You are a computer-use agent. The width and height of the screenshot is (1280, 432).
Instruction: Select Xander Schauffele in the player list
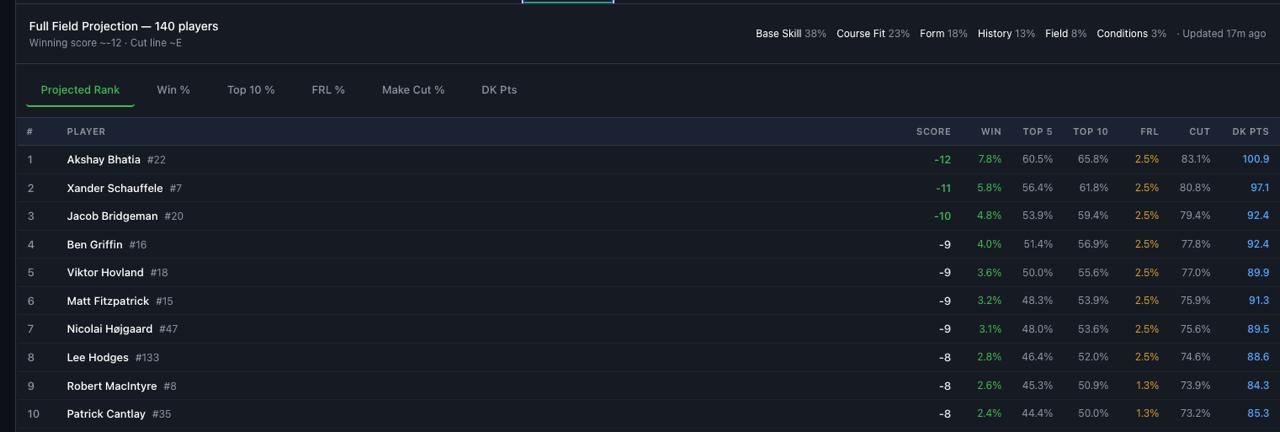coord(114,188)
